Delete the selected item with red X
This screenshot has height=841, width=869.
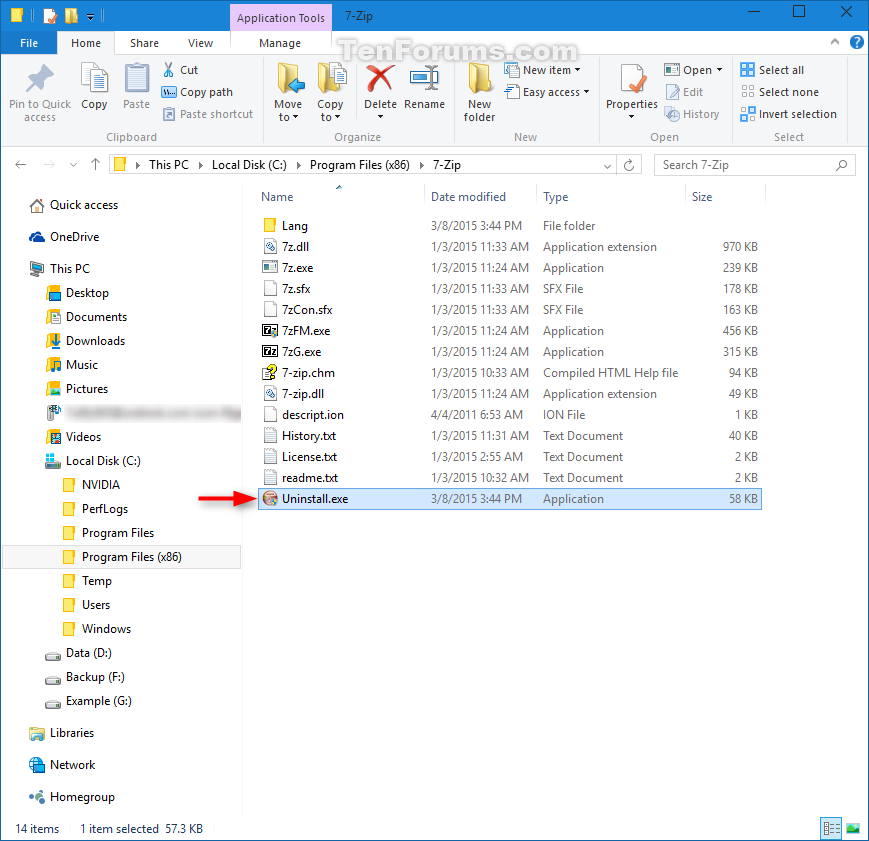tap(380, 78)
